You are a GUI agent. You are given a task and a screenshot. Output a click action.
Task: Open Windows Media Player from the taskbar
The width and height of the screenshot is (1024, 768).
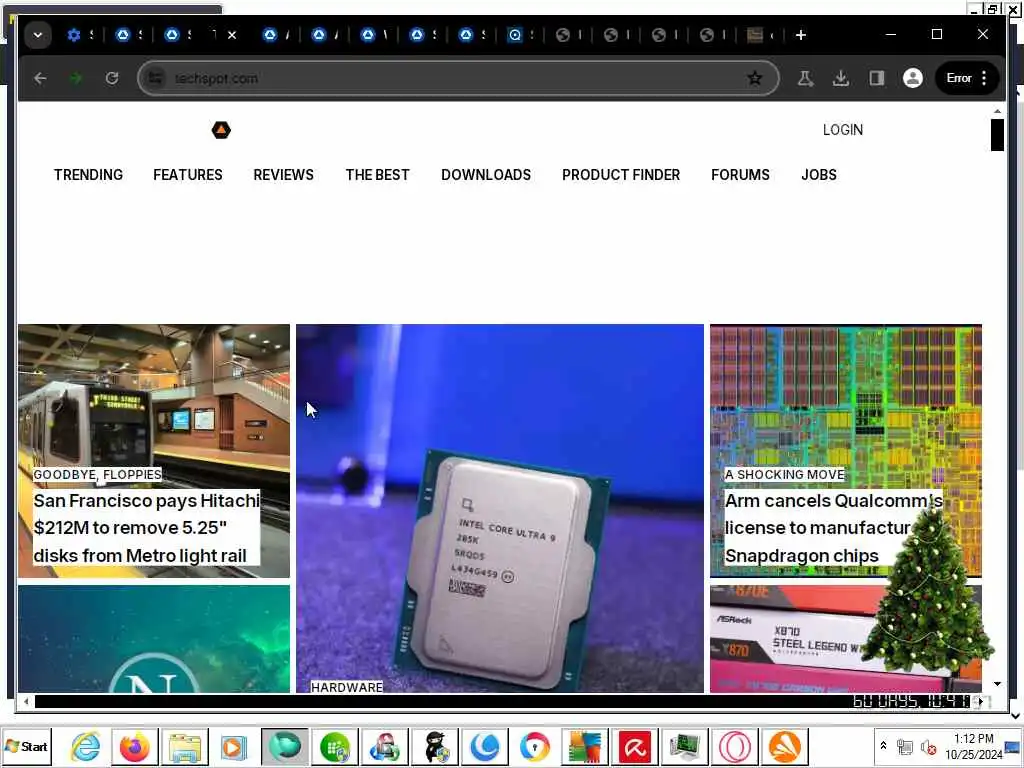[234, 746]
